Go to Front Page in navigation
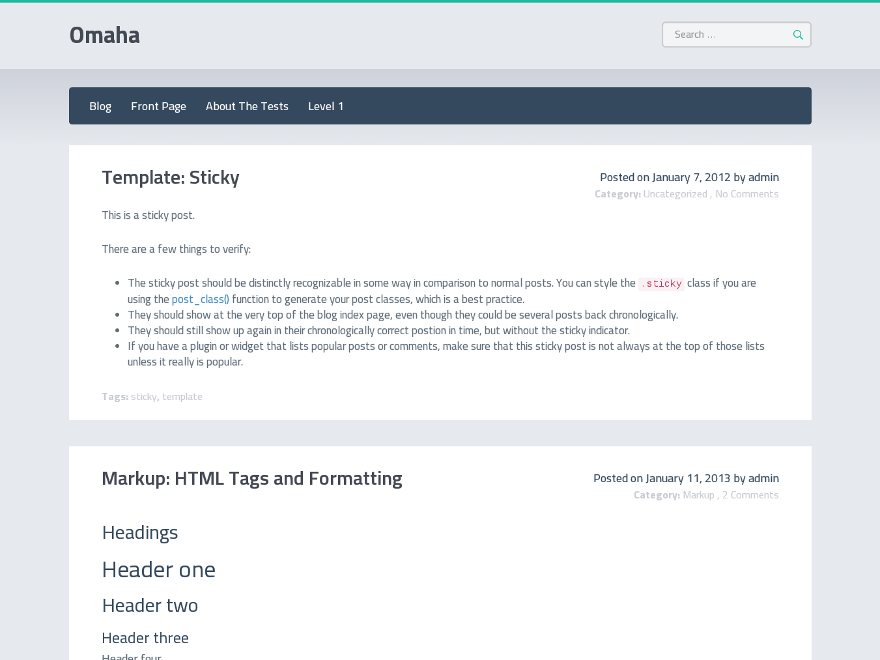 pos(158,106)
